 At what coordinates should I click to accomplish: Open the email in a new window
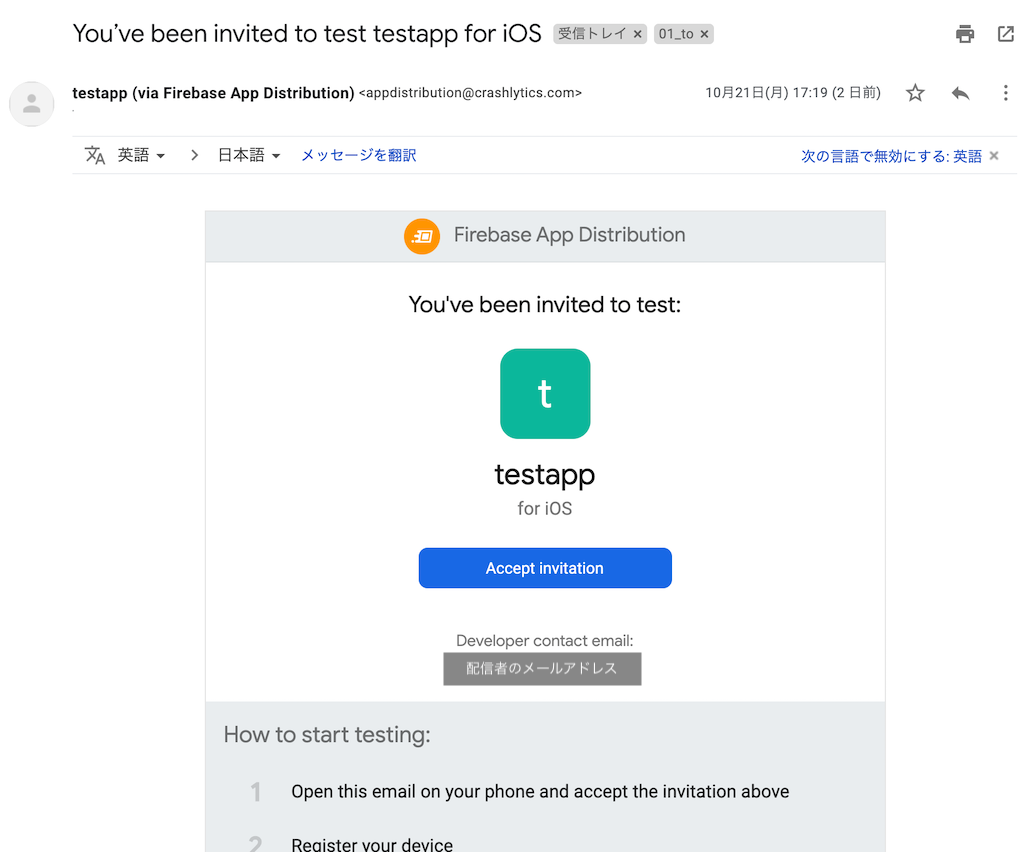click(1006, 34)
